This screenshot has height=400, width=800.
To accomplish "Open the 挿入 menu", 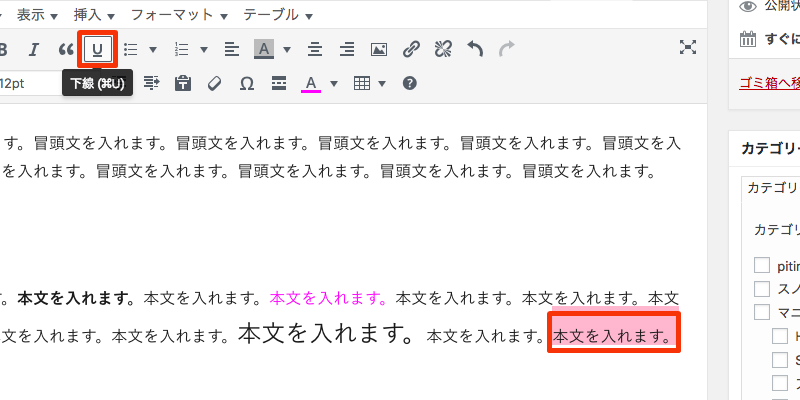I will coord(94,15).
